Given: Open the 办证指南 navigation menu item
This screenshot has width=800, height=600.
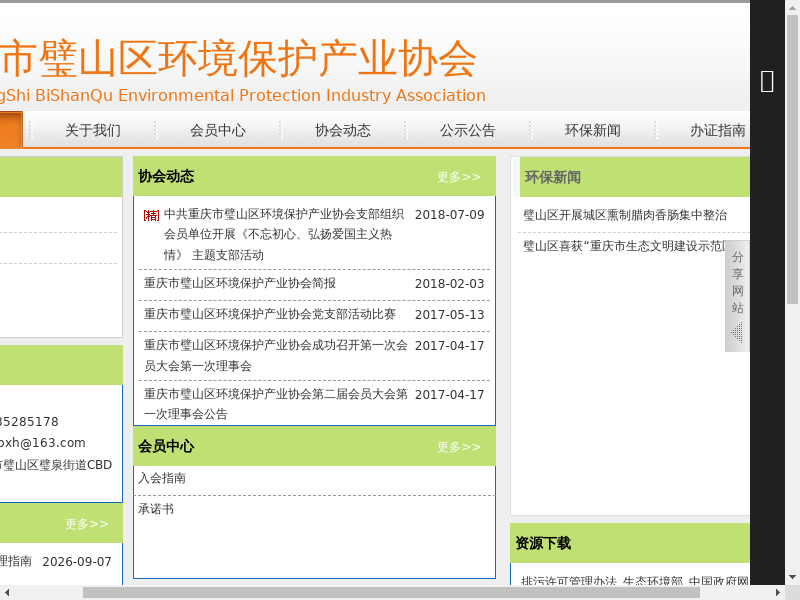Looking at the screenshot, I should [x=718, y=131].
